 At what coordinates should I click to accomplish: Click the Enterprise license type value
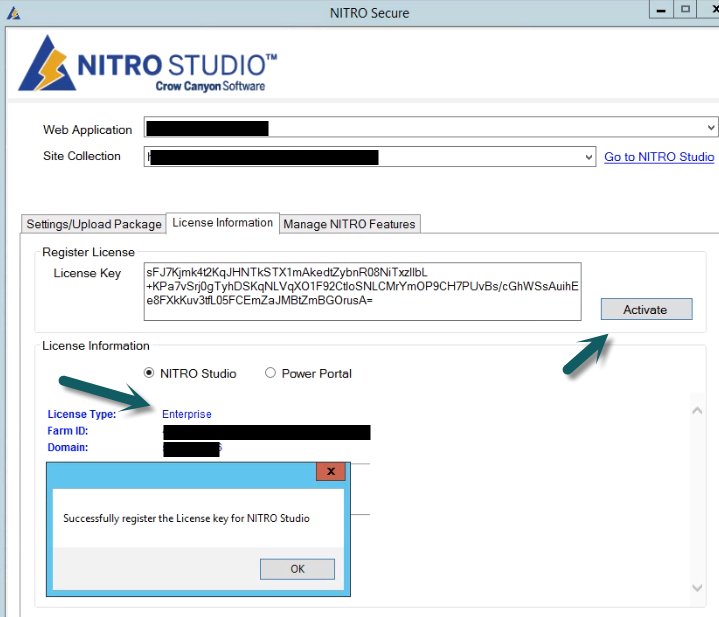point(187,414)
